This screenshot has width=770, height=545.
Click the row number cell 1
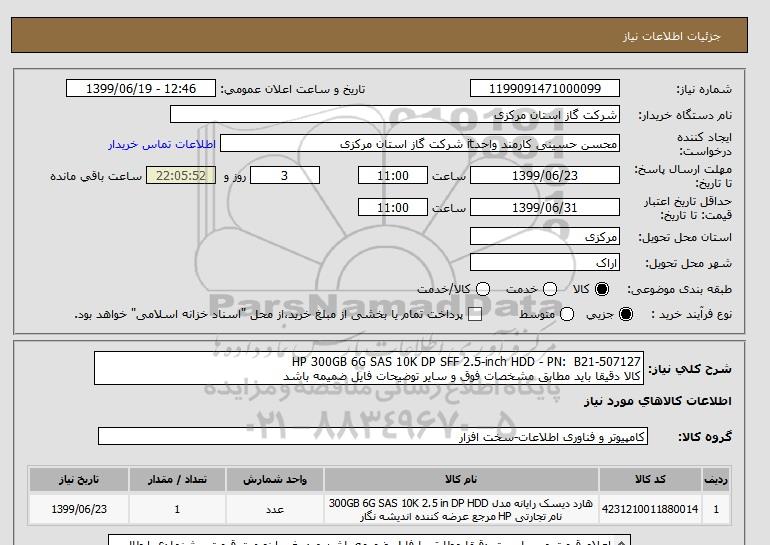point(716,510)
